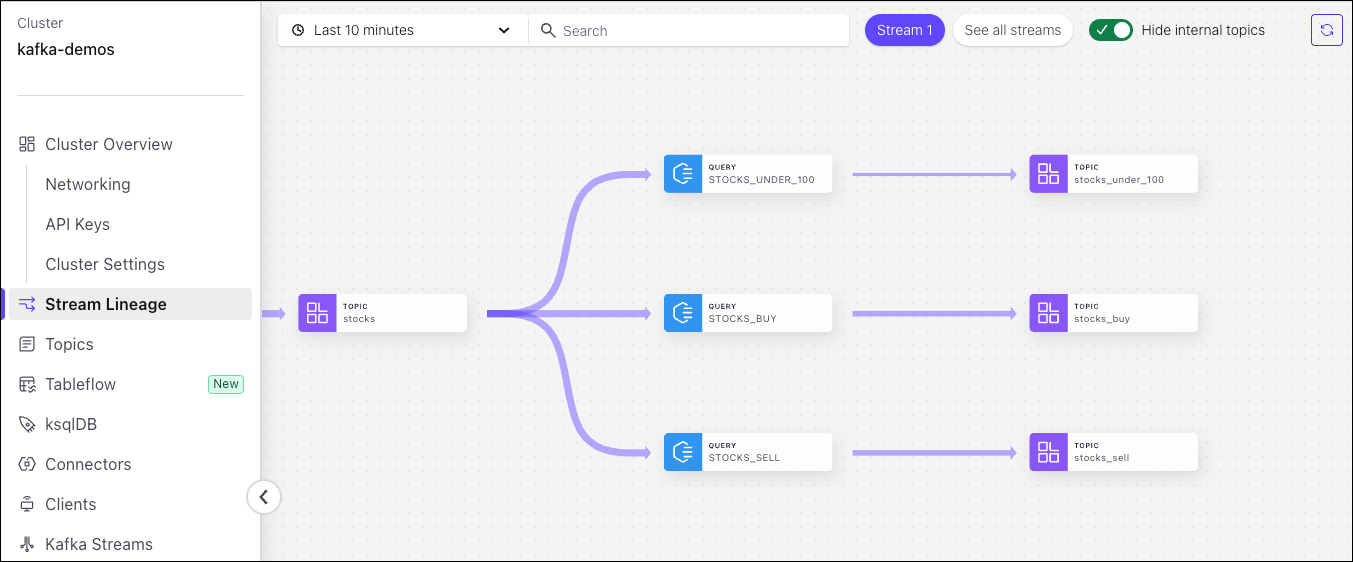Open API Keys under Cluster Overview
The image size is (1353, 562).
point(77,224)
